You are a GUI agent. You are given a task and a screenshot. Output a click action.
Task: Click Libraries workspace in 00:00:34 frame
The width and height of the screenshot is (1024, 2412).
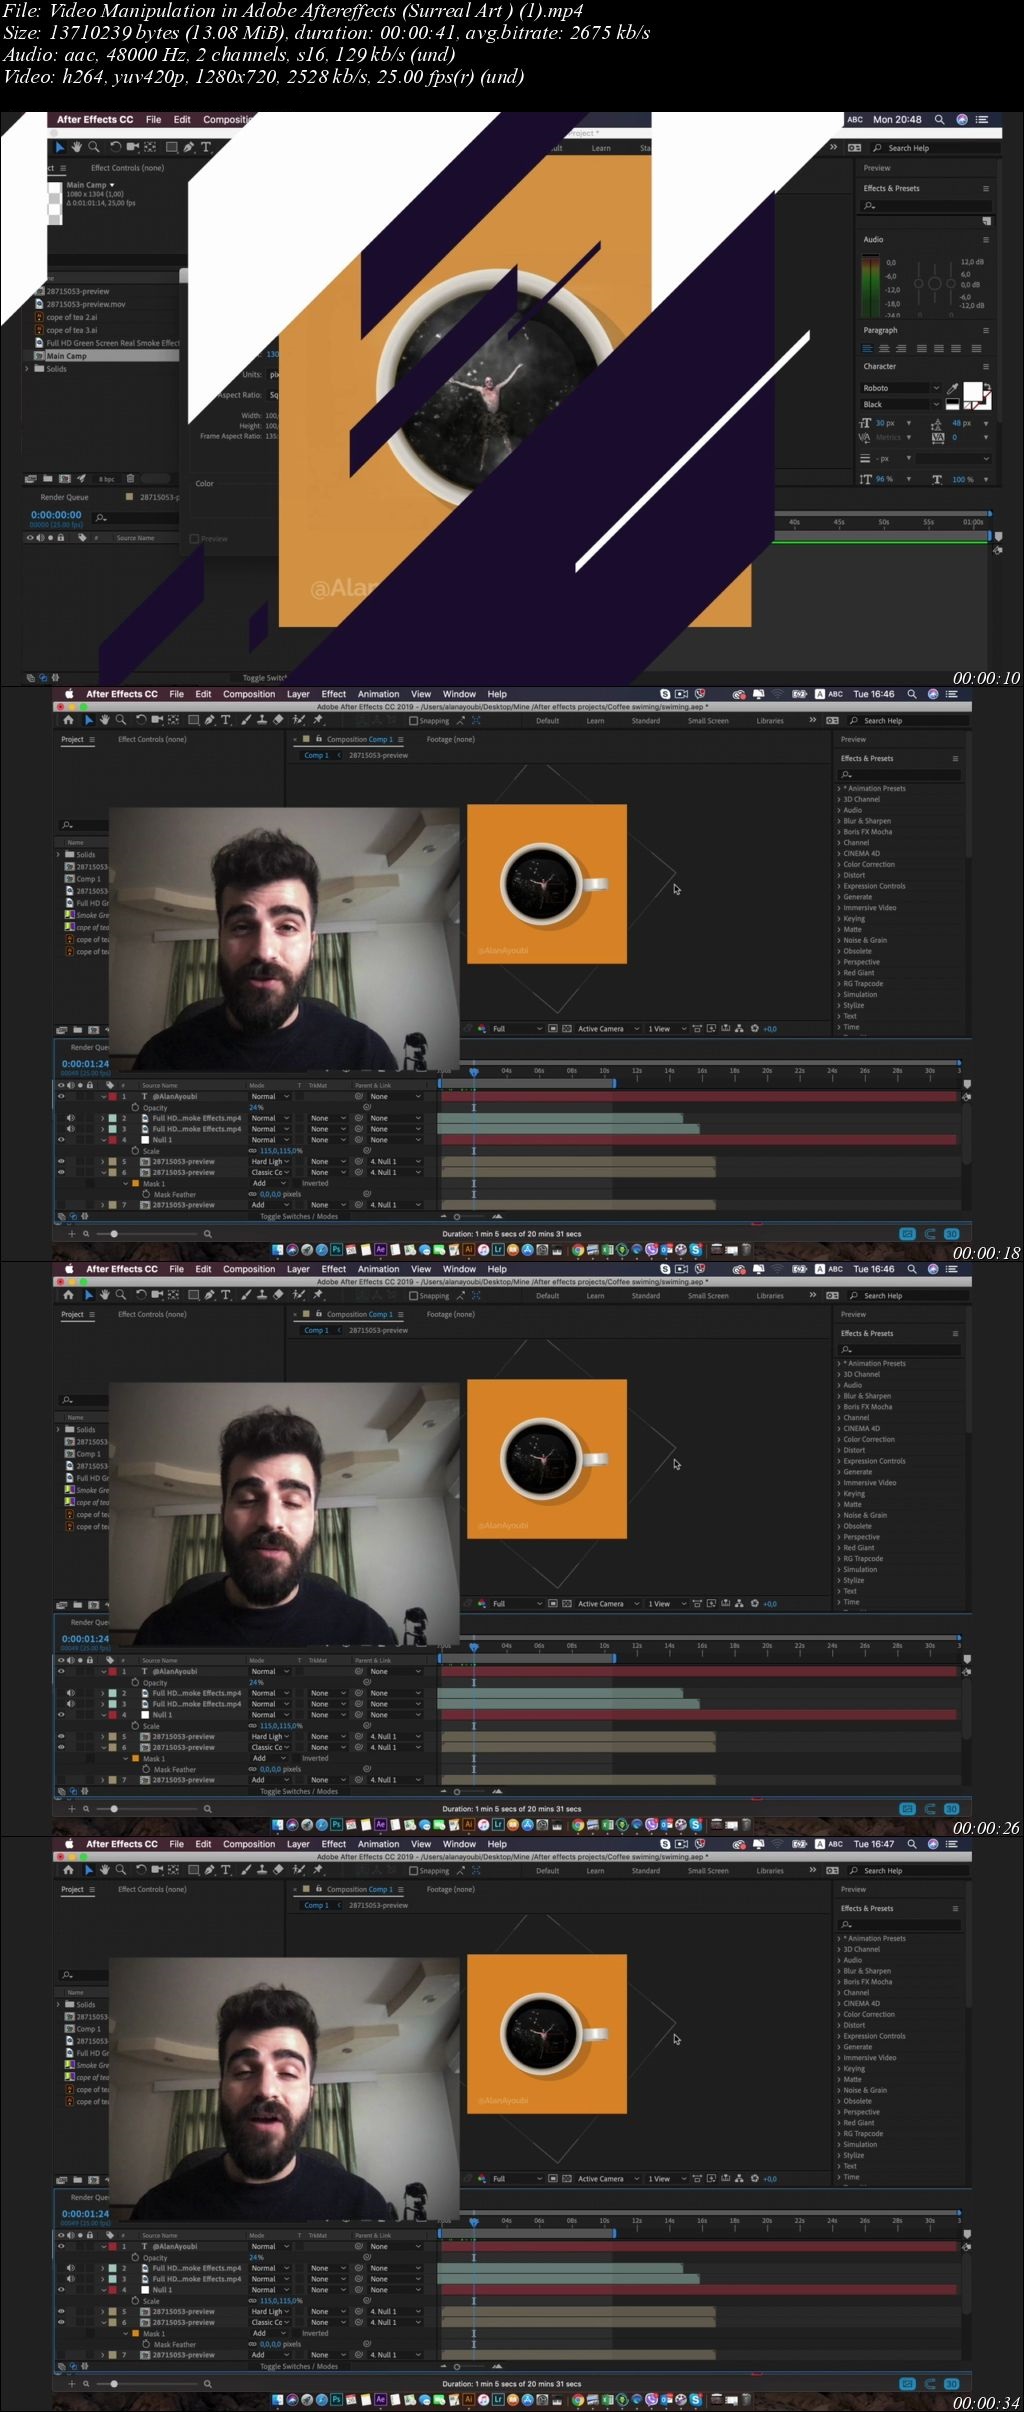click(770, 1870)
